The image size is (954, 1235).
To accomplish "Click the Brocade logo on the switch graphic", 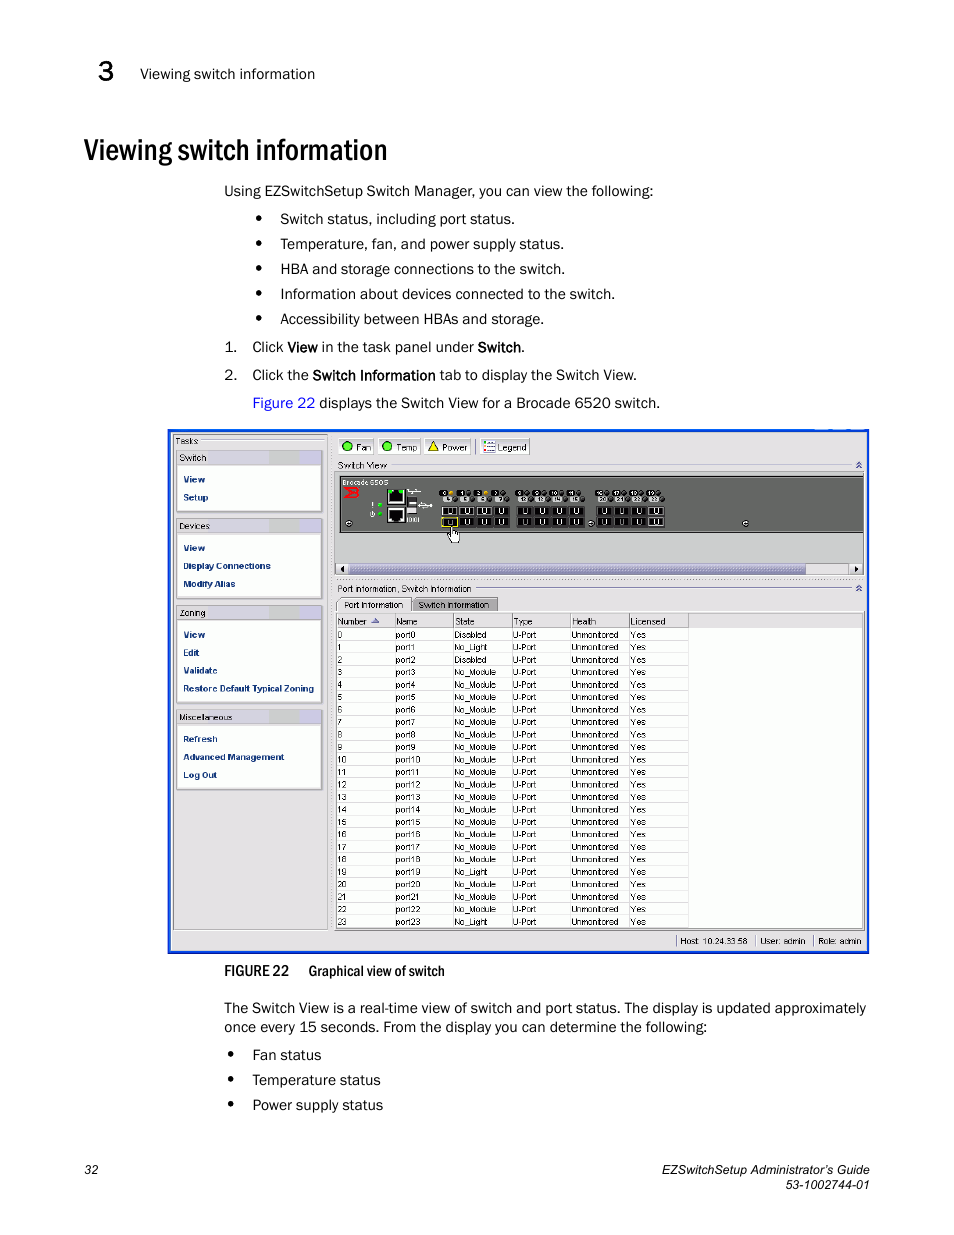I will pyautogui.click(x=351, y=493).
